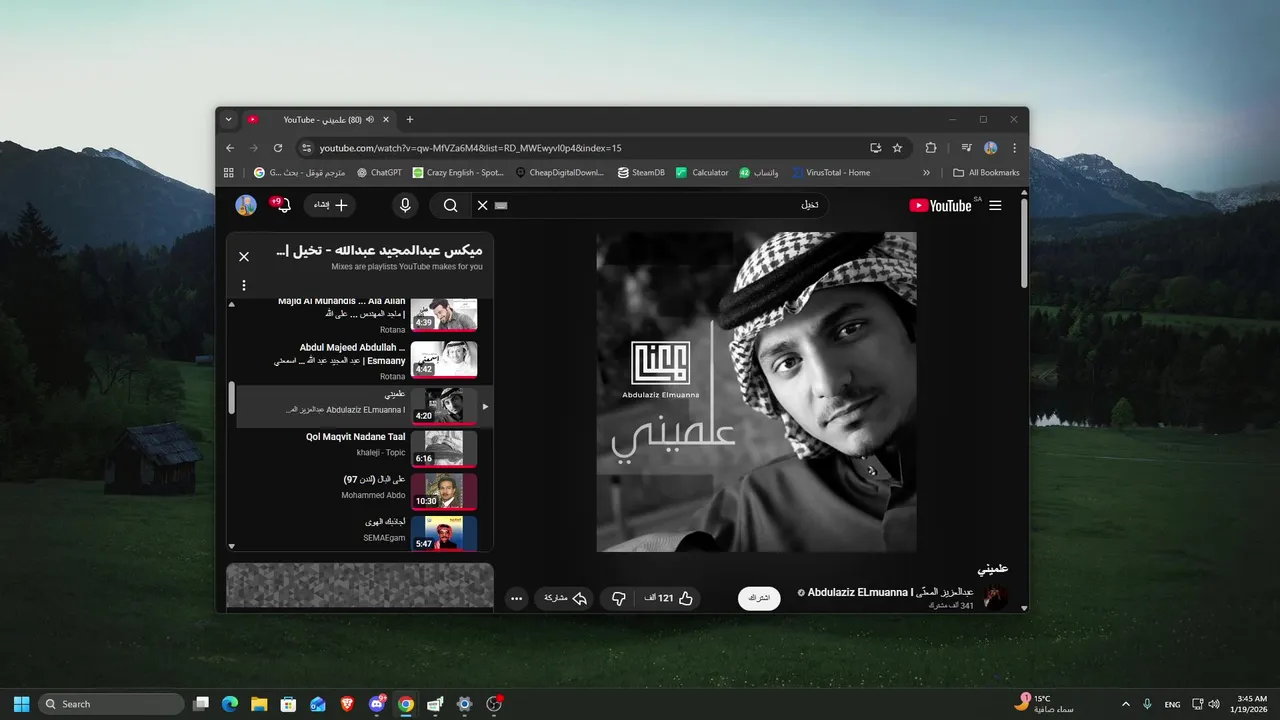Screen dimensions: 1280x720
Task: Open the YouTube account avatar menu
Action: coord(246,205)
